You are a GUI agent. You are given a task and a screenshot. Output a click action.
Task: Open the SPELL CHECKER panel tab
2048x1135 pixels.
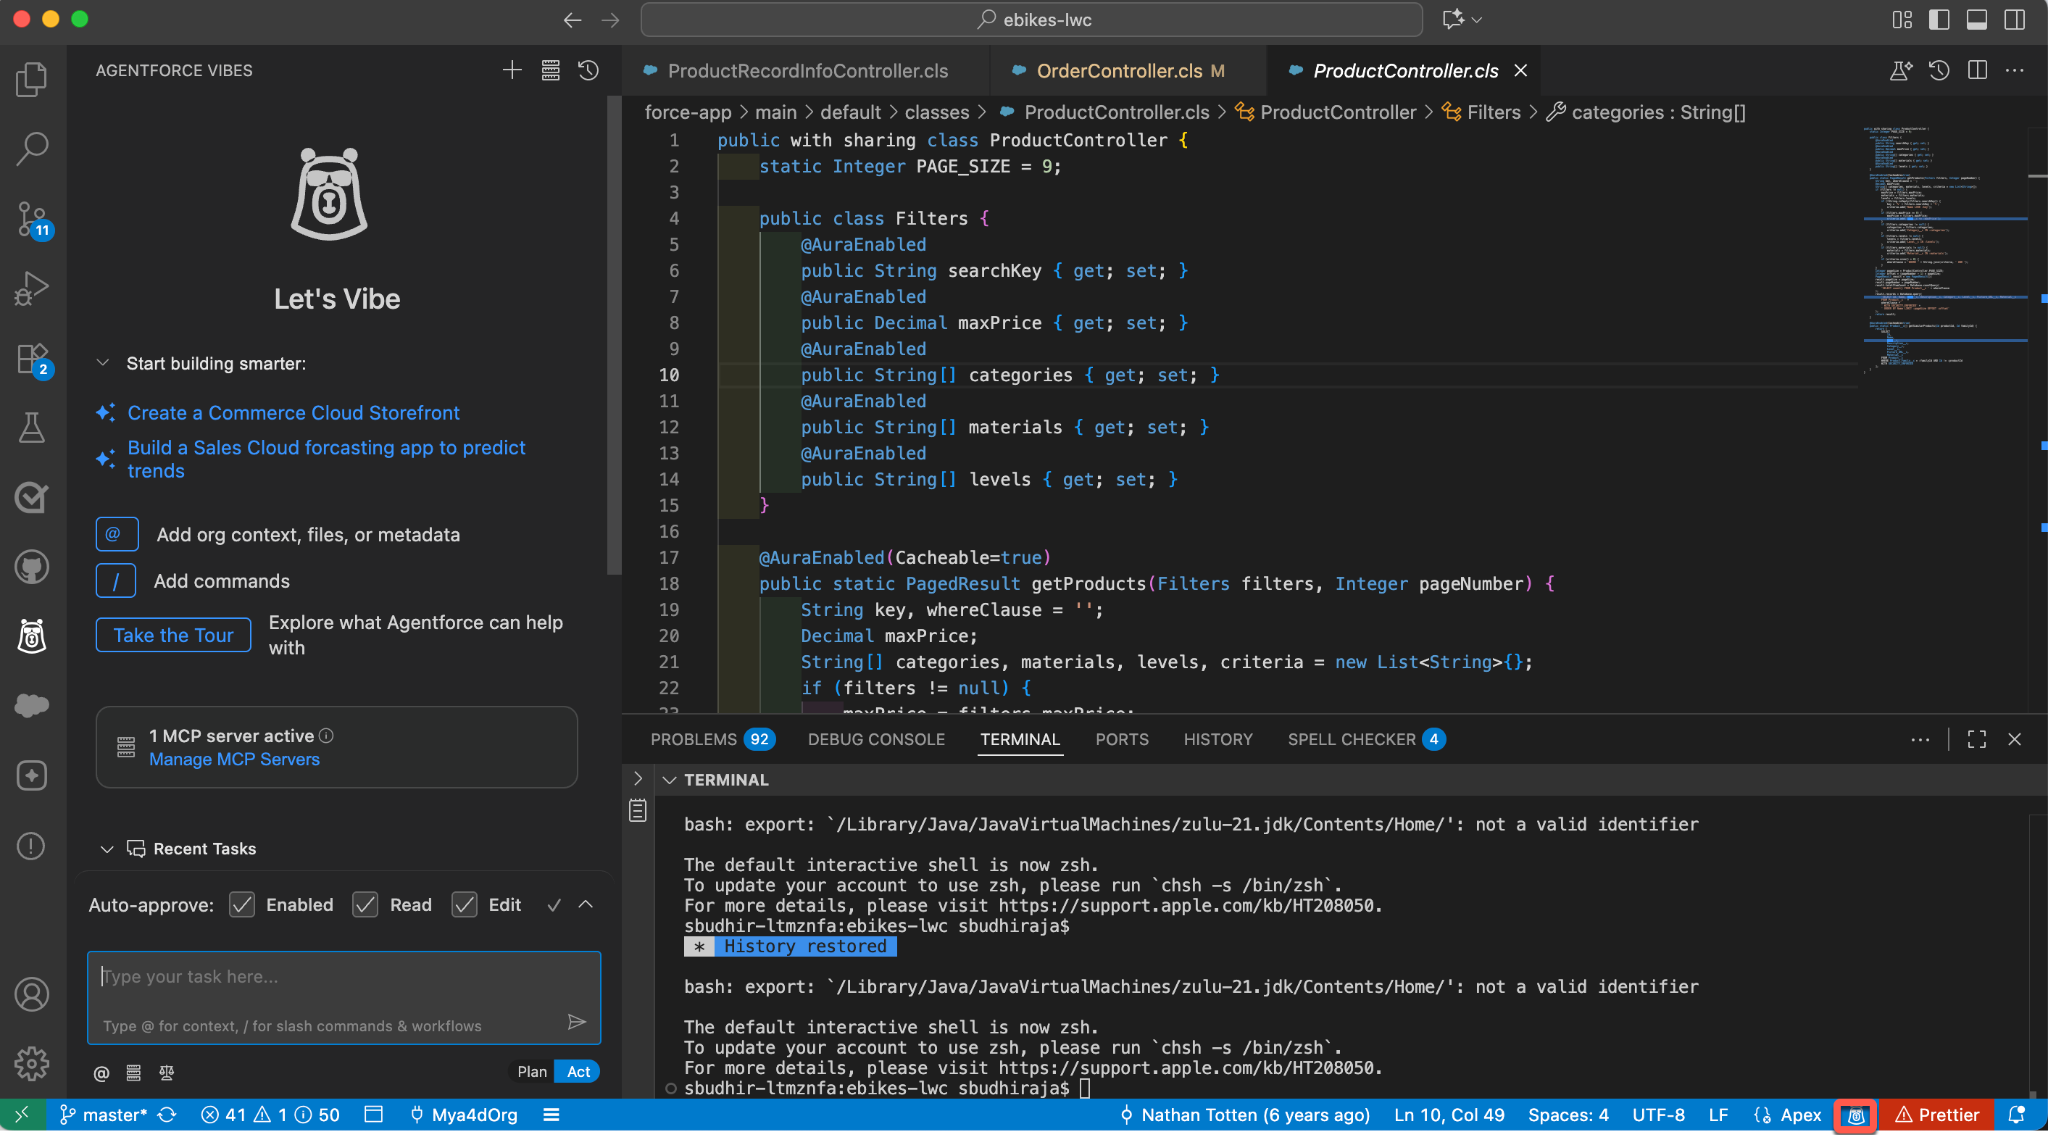tap(1353, 739)
